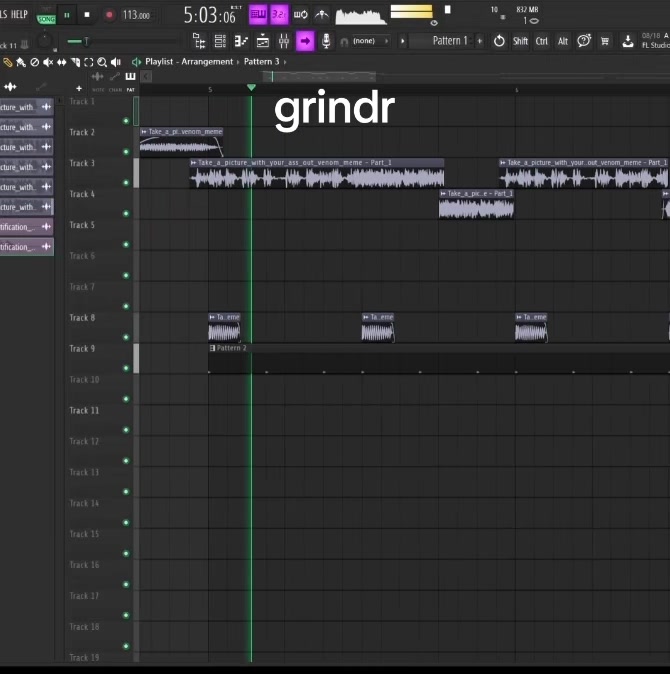The width and height of the screenshot is (670, 674).
Task: Select the Delete tool in playlist toolbar
Action: tap(34, 62)
